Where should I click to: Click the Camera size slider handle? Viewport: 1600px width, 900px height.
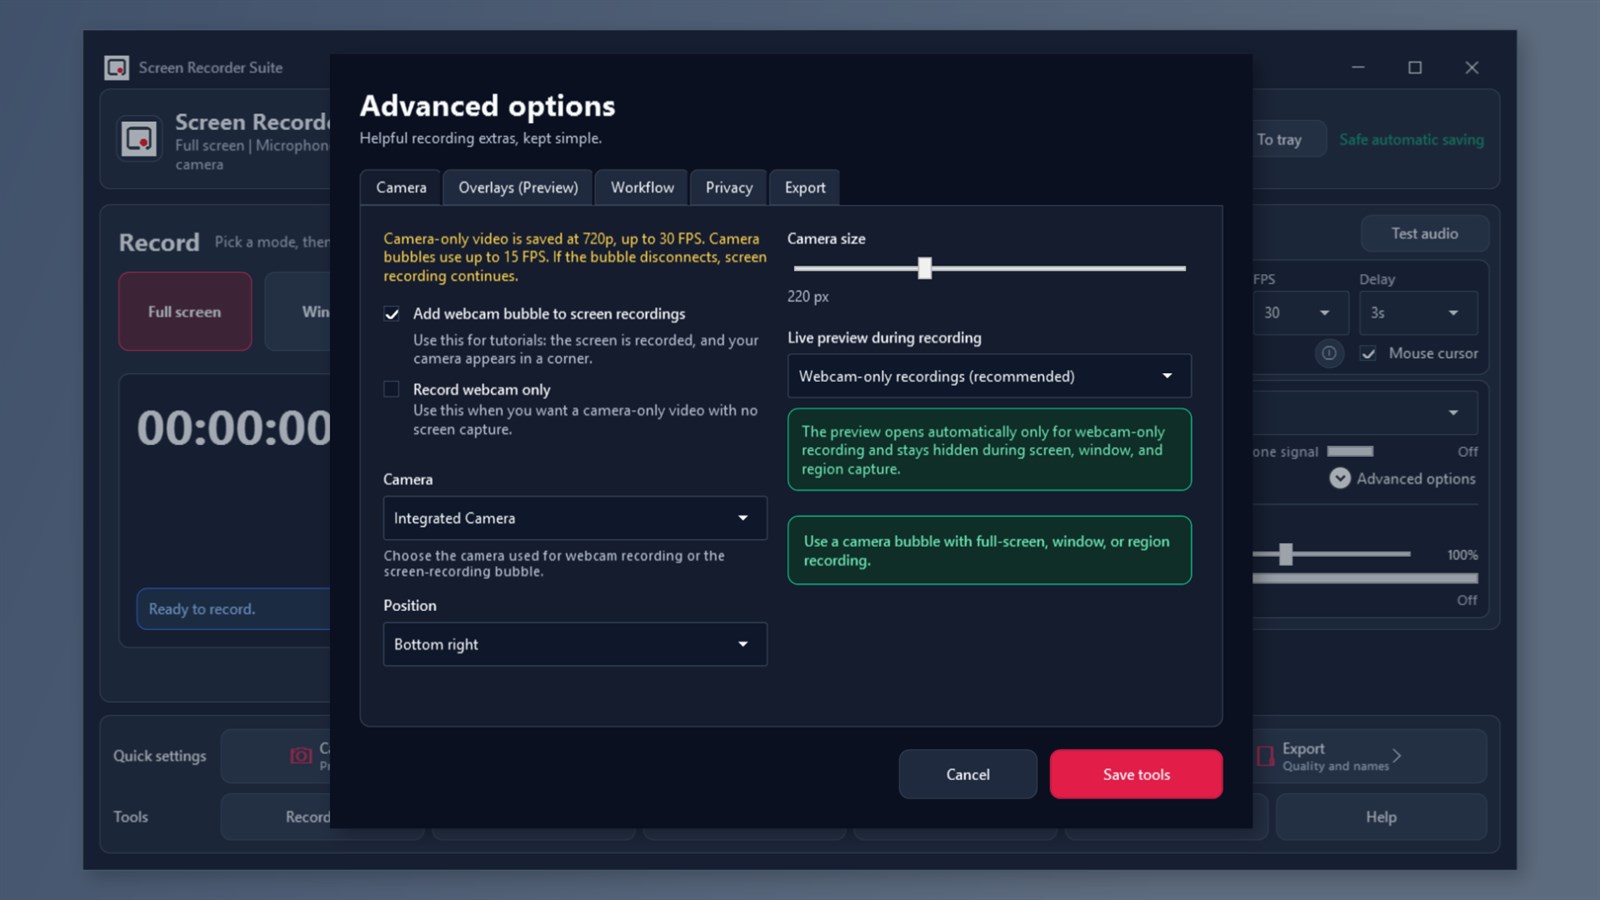[925, 267]
